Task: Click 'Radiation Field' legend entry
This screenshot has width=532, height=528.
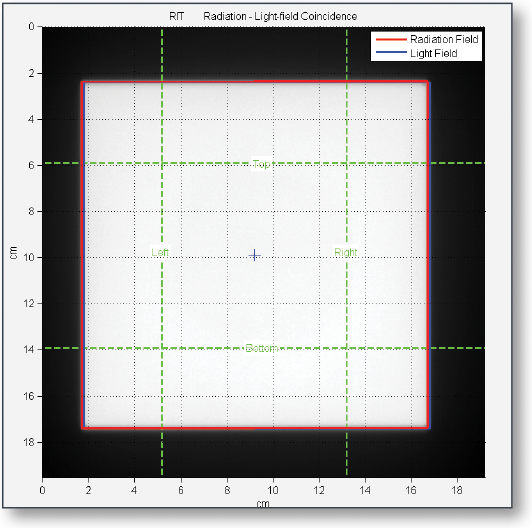Action: (x=444, y=39)
